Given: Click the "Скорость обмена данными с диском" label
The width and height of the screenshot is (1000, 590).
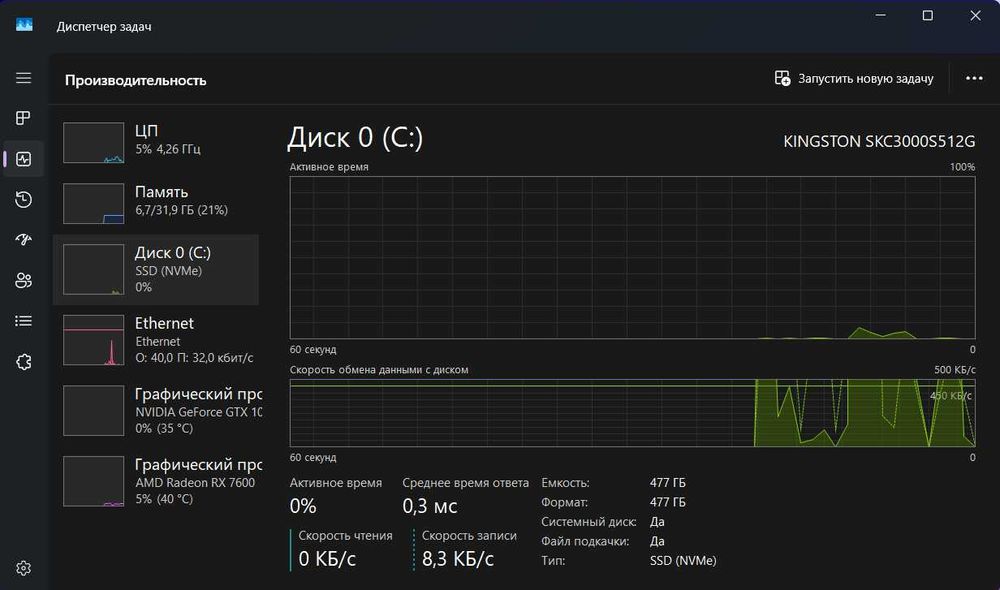Looking at the screenshot, I should click(x=379, y=370).
